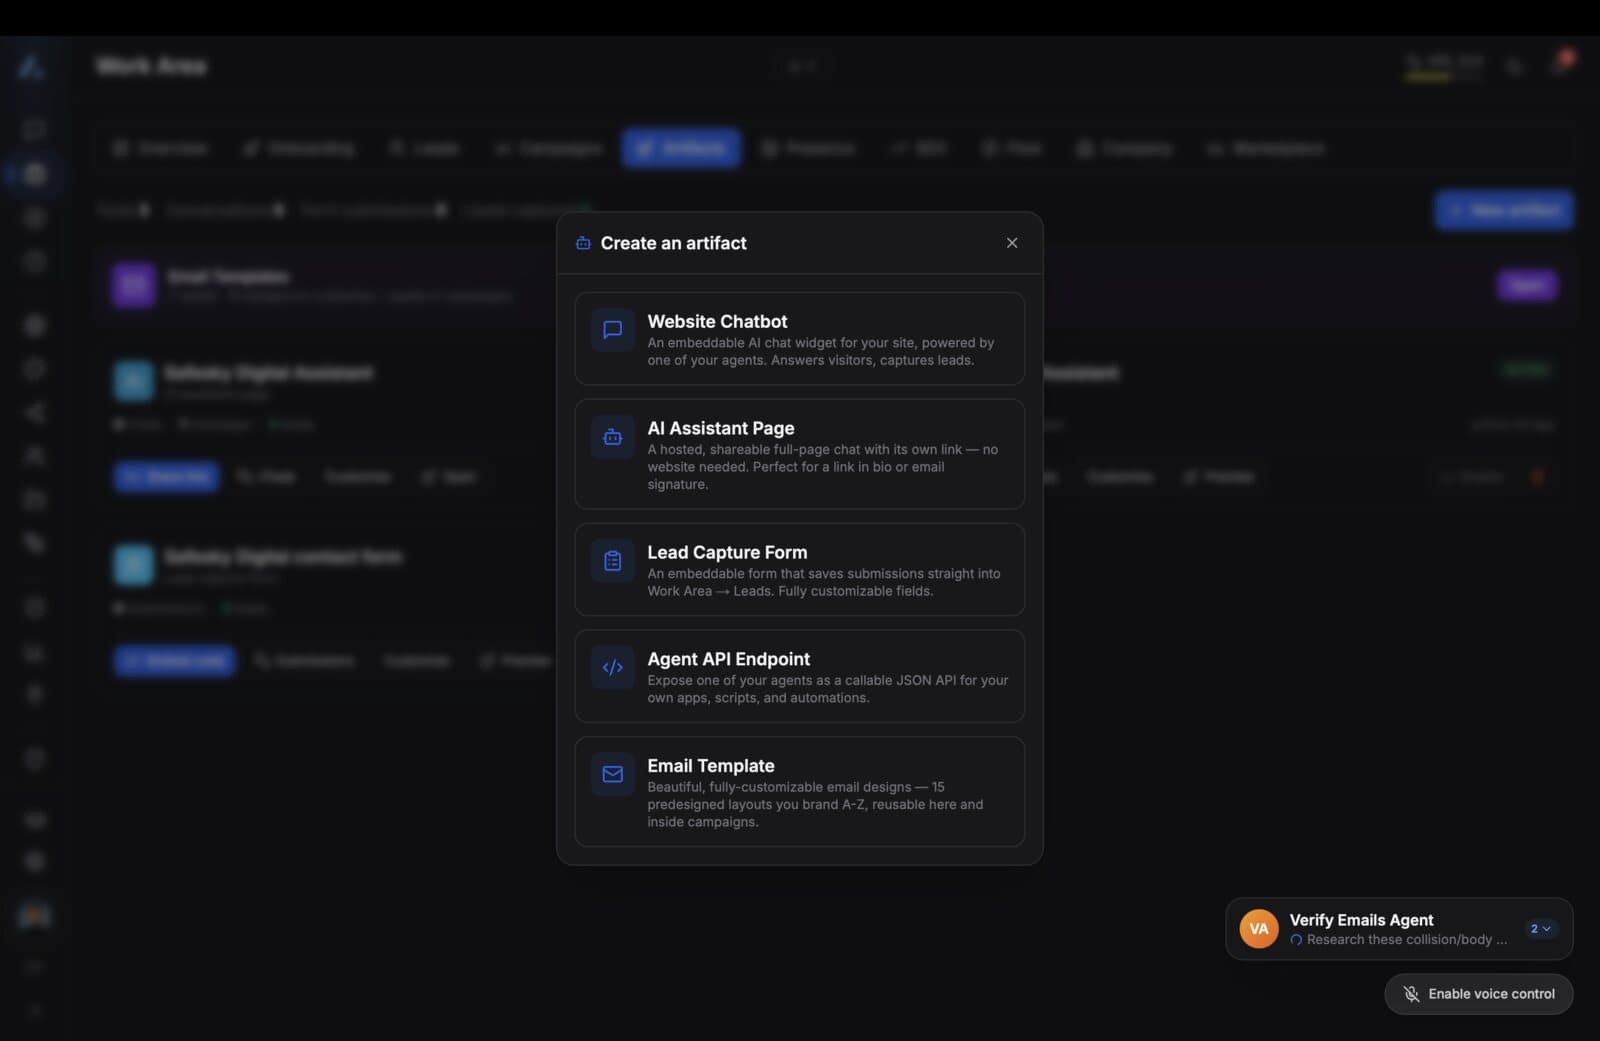This screenshot has width=1600, height=1041.
Task: Click the callable JSON API description
Action: (x=828, y=689)
